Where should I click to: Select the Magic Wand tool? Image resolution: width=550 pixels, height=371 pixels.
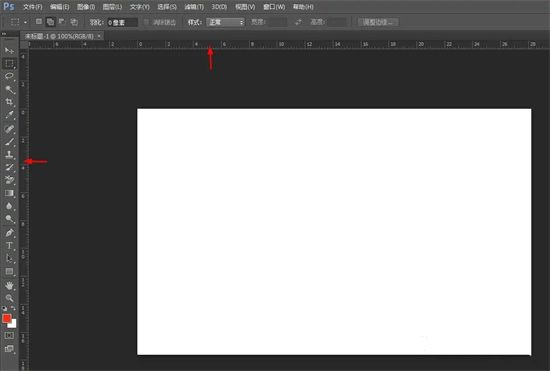(x=9, y=89)
